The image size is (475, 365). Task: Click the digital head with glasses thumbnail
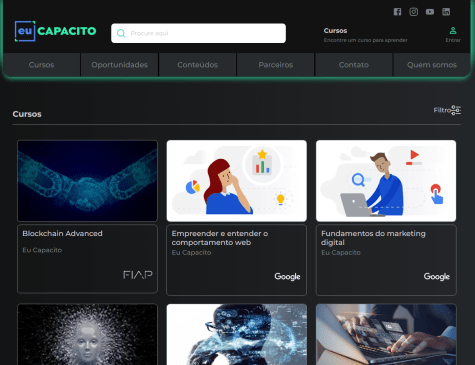pos(237,334)
